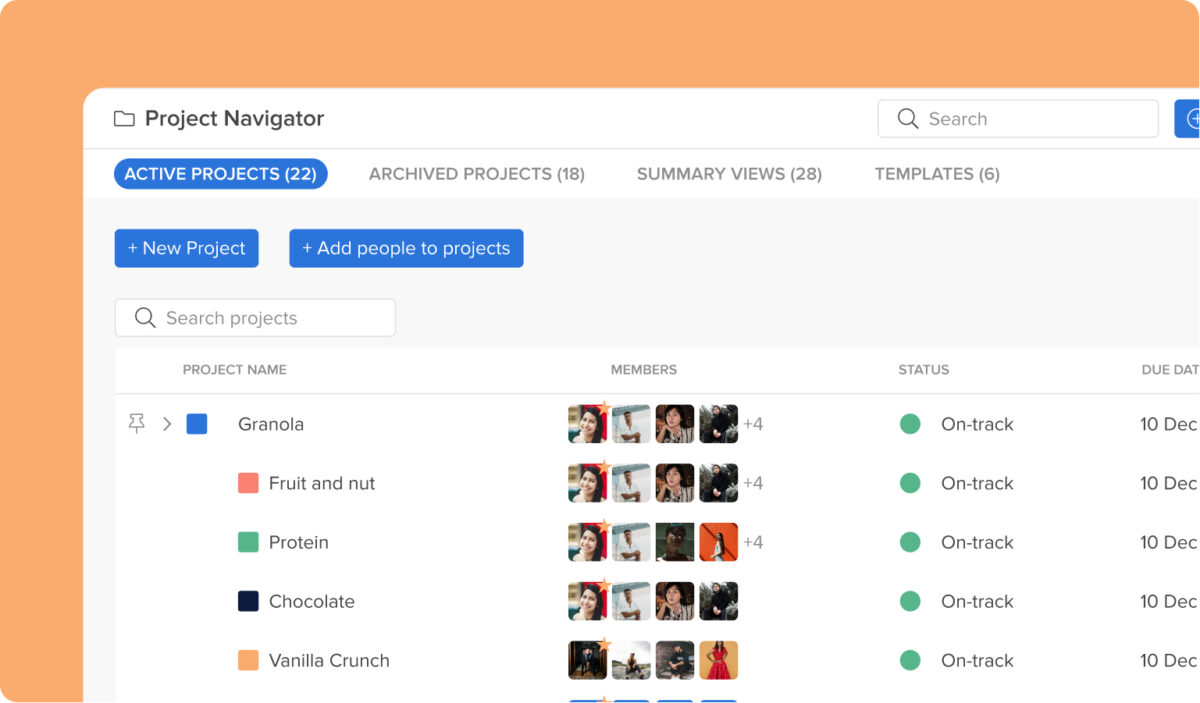Click the blue color swatch for Granola
The image size is (1200, 703).
point(197,424)
